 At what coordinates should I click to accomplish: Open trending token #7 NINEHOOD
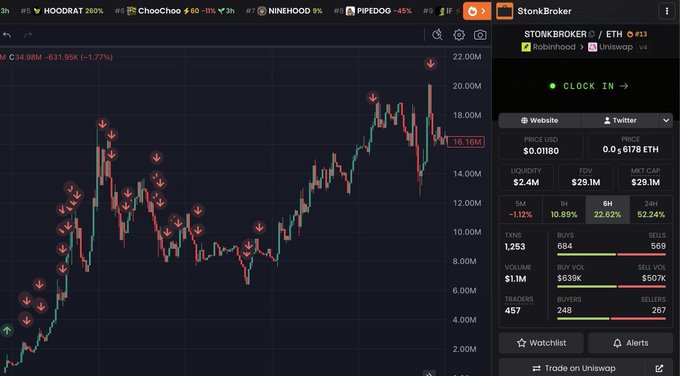pyautogui.click(x=284, y=11)
